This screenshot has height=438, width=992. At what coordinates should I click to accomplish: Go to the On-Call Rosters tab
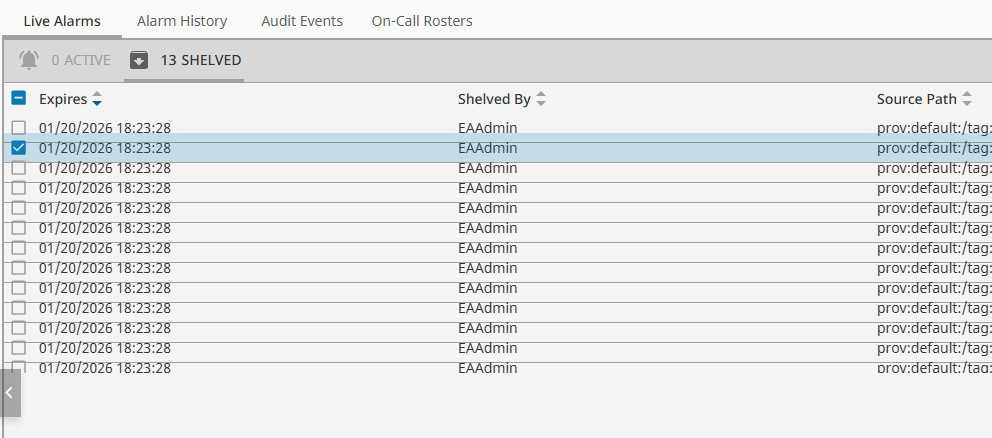[x=422, y=20]
